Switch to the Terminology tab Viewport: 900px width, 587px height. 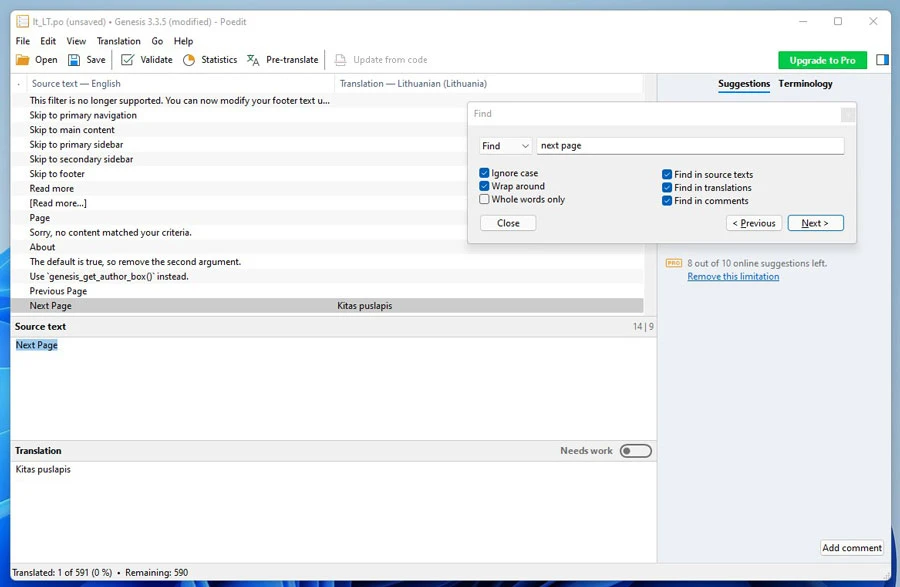[x=806, y=84]
